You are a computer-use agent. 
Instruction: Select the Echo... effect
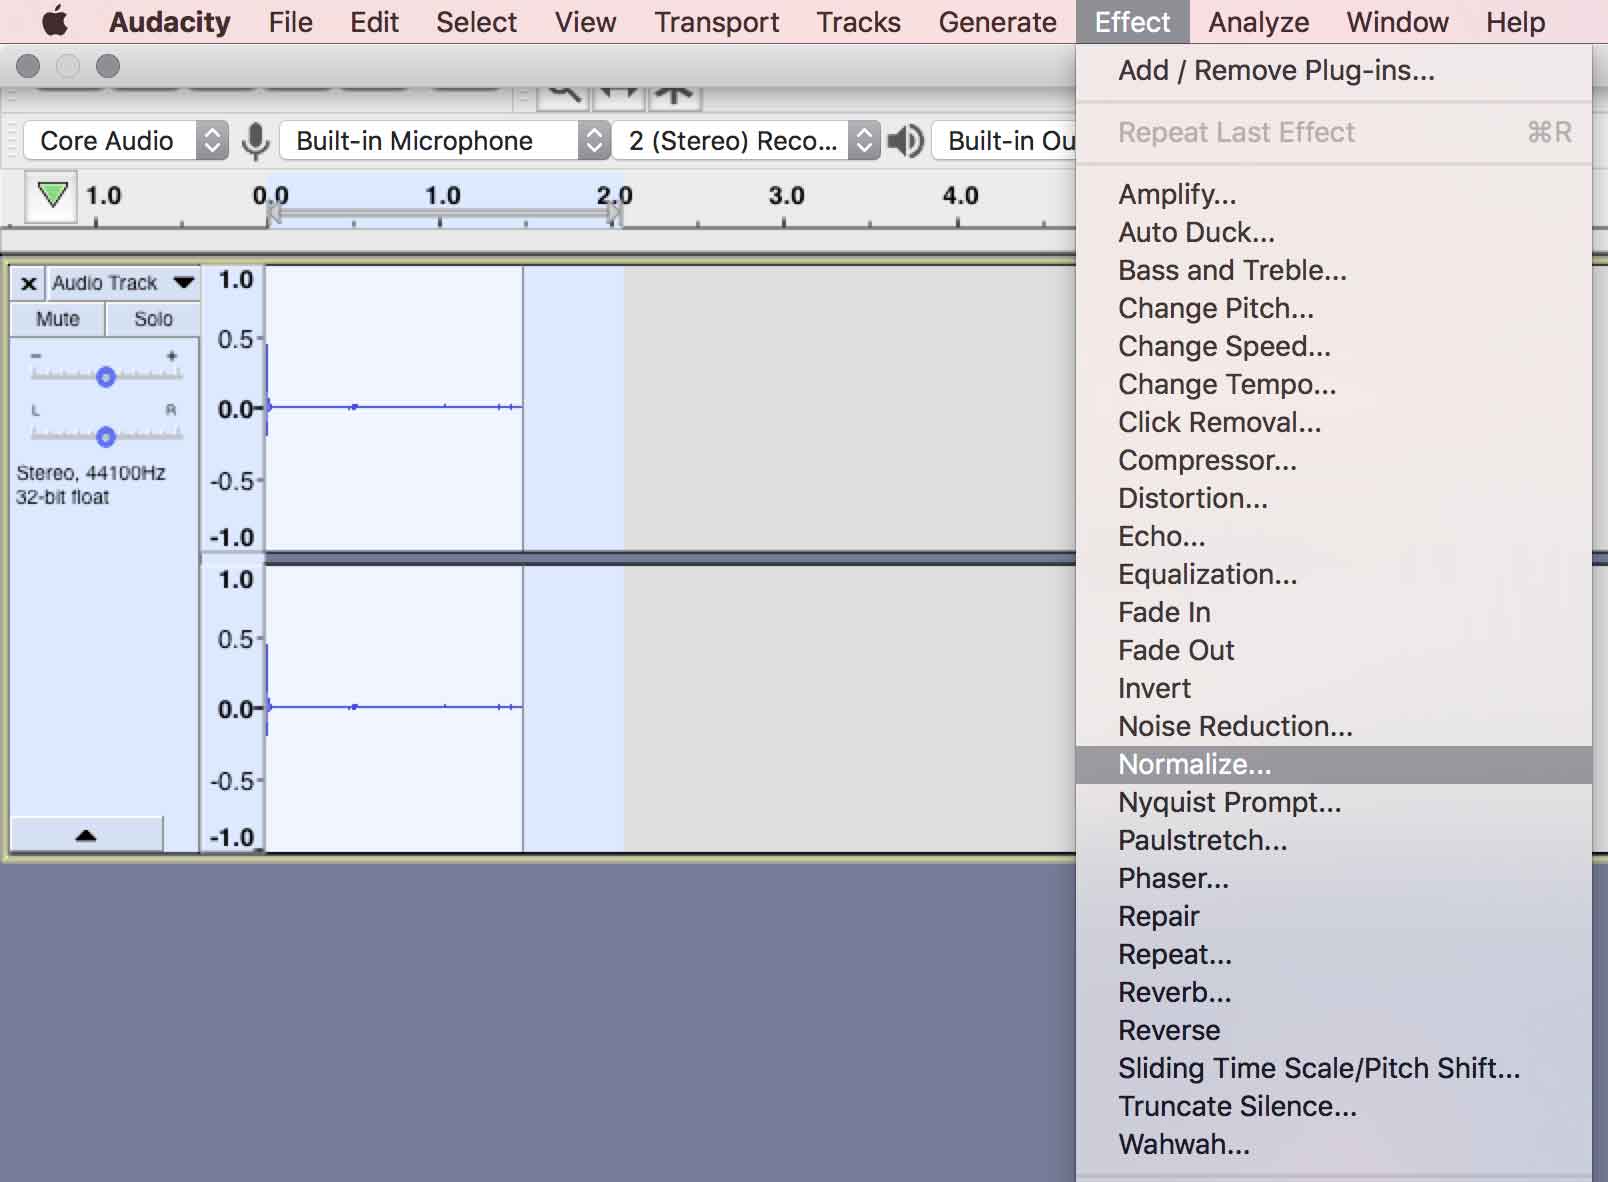[x=1333, y=536]
